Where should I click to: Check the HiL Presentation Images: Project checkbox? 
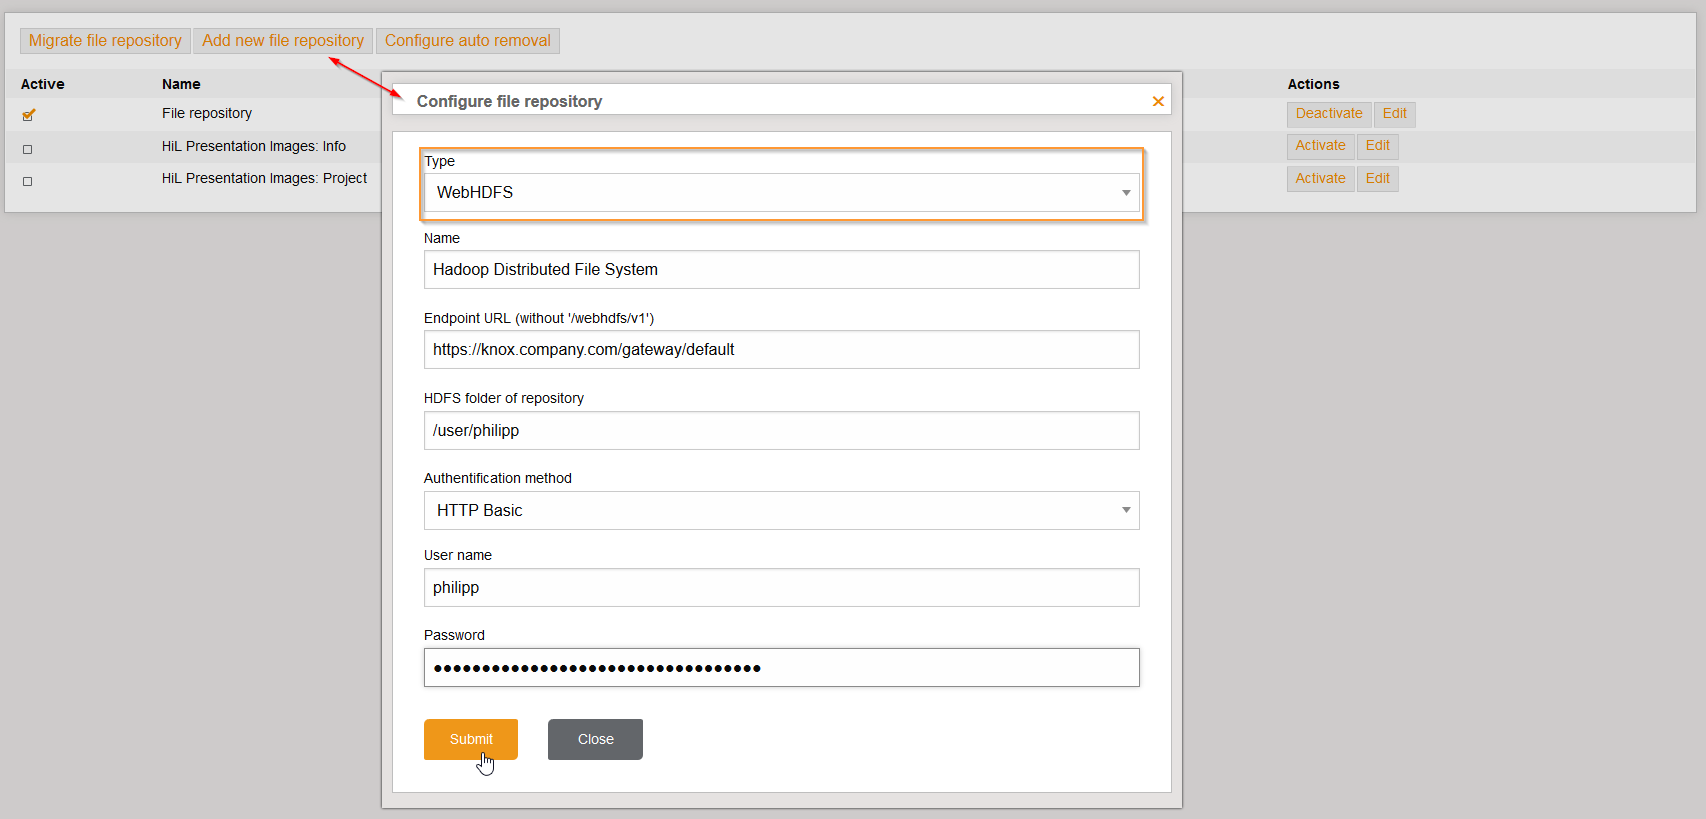coord(28,181)
